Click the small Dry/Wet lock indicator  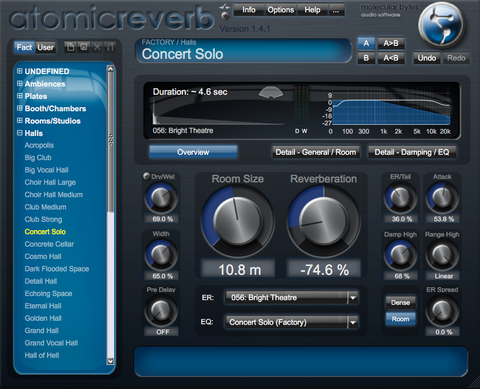coord(146,176)
